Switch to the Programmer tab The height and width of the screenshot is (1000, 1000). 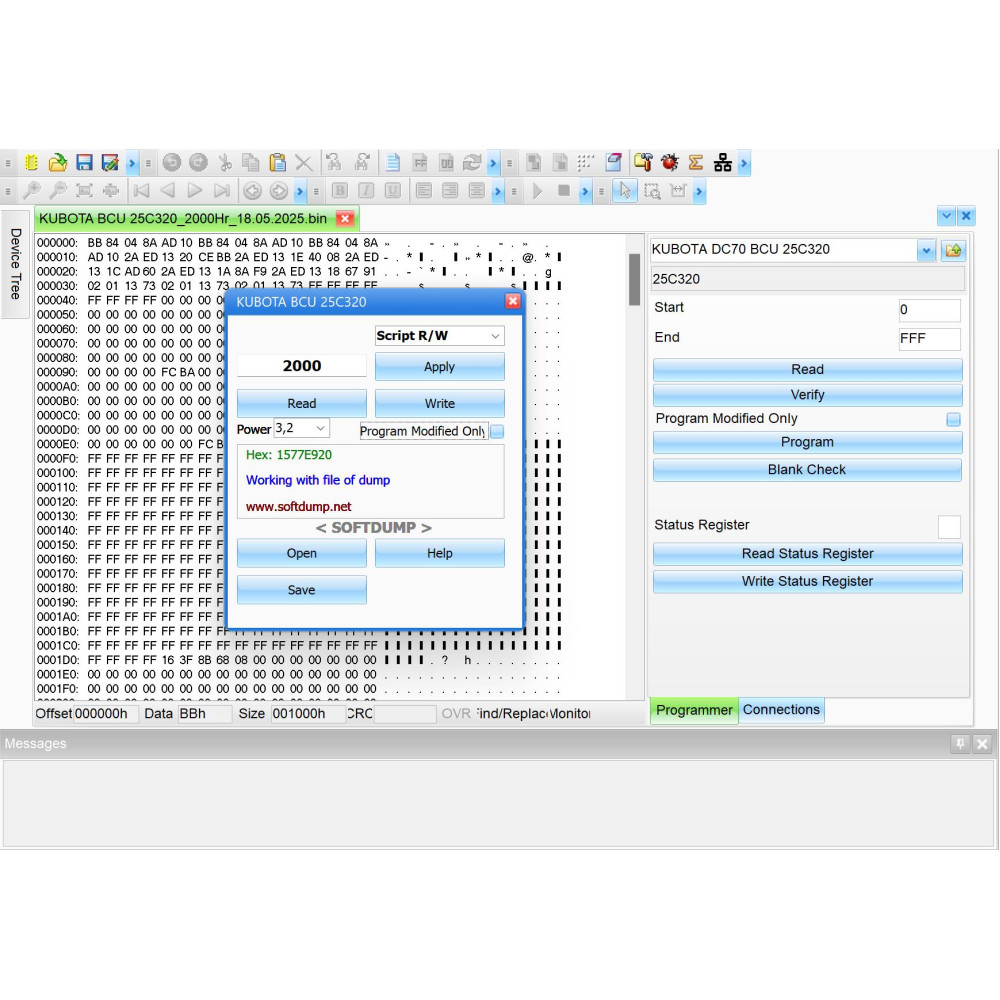pyautogui.click(x=694, y=710)
